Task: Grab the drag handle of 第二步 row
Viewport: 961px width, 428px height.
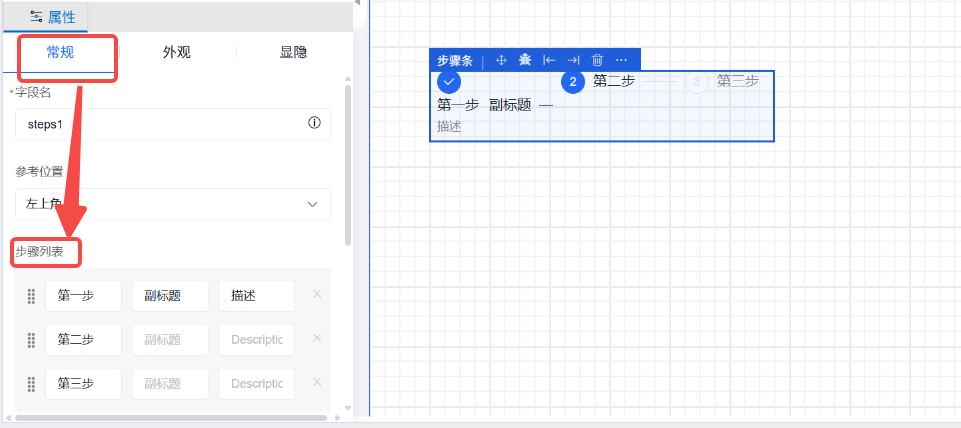Action: (31, 340)
